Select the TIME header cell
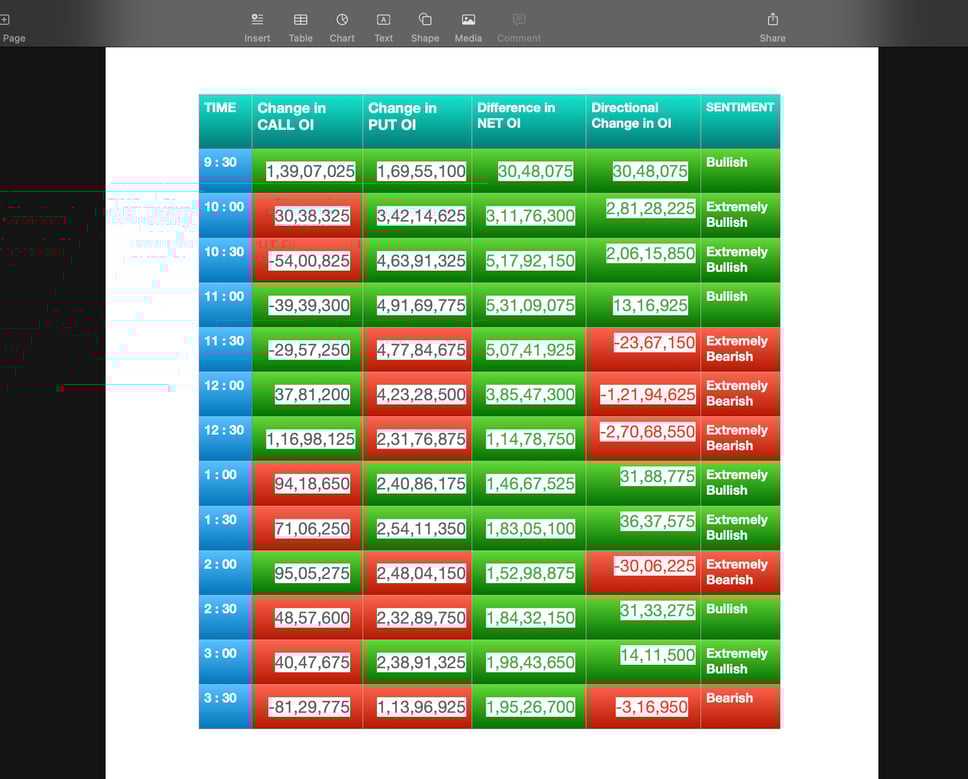This screenshot has height=779, width=968. point(225,122)
